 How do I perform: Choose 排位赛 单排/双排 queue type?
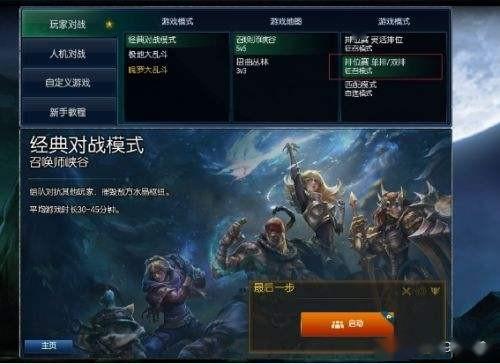386,66
